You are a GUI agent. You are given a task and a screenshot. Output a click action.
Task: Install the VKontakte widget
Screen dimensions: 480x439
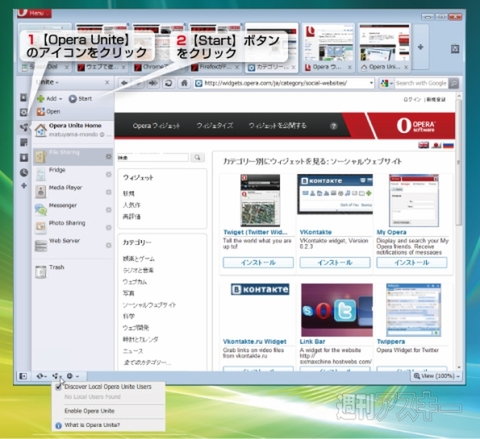point(335,262)
